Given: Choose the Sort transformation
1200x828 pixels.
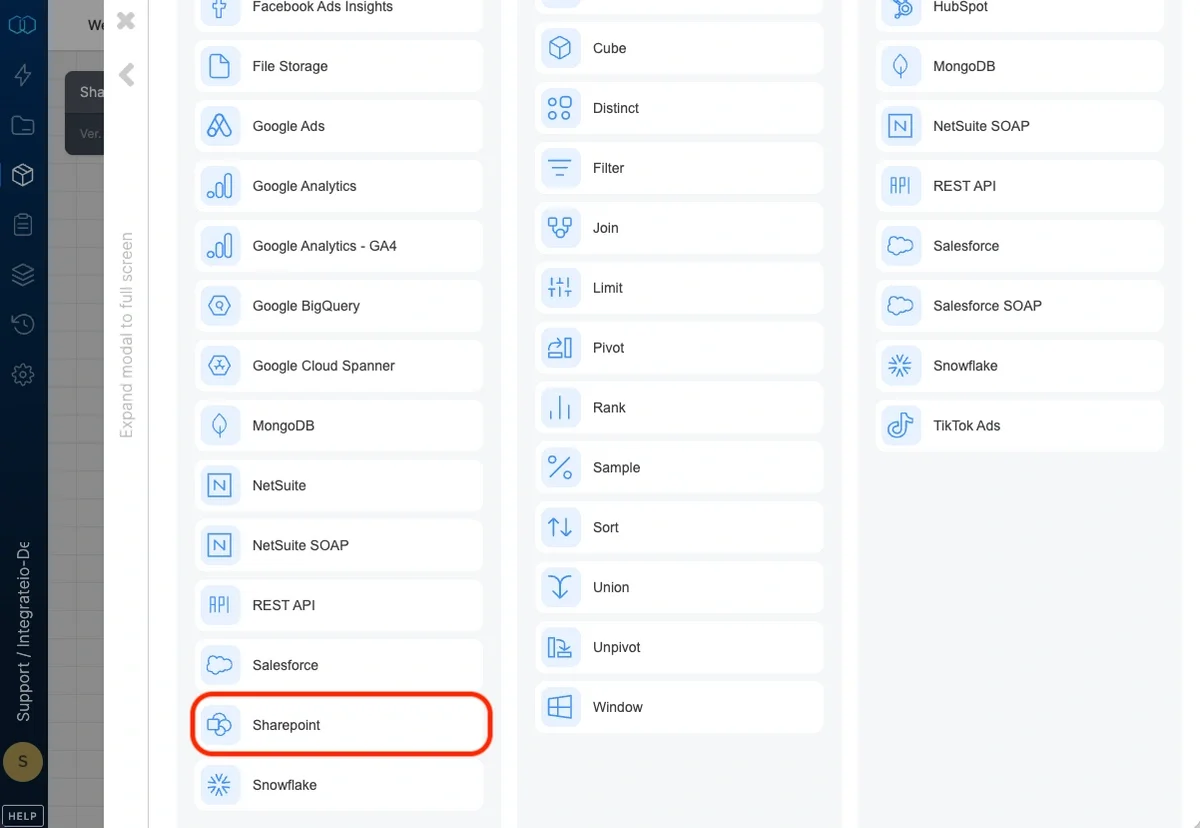Looking at the screenshot, I should point(679,528).
